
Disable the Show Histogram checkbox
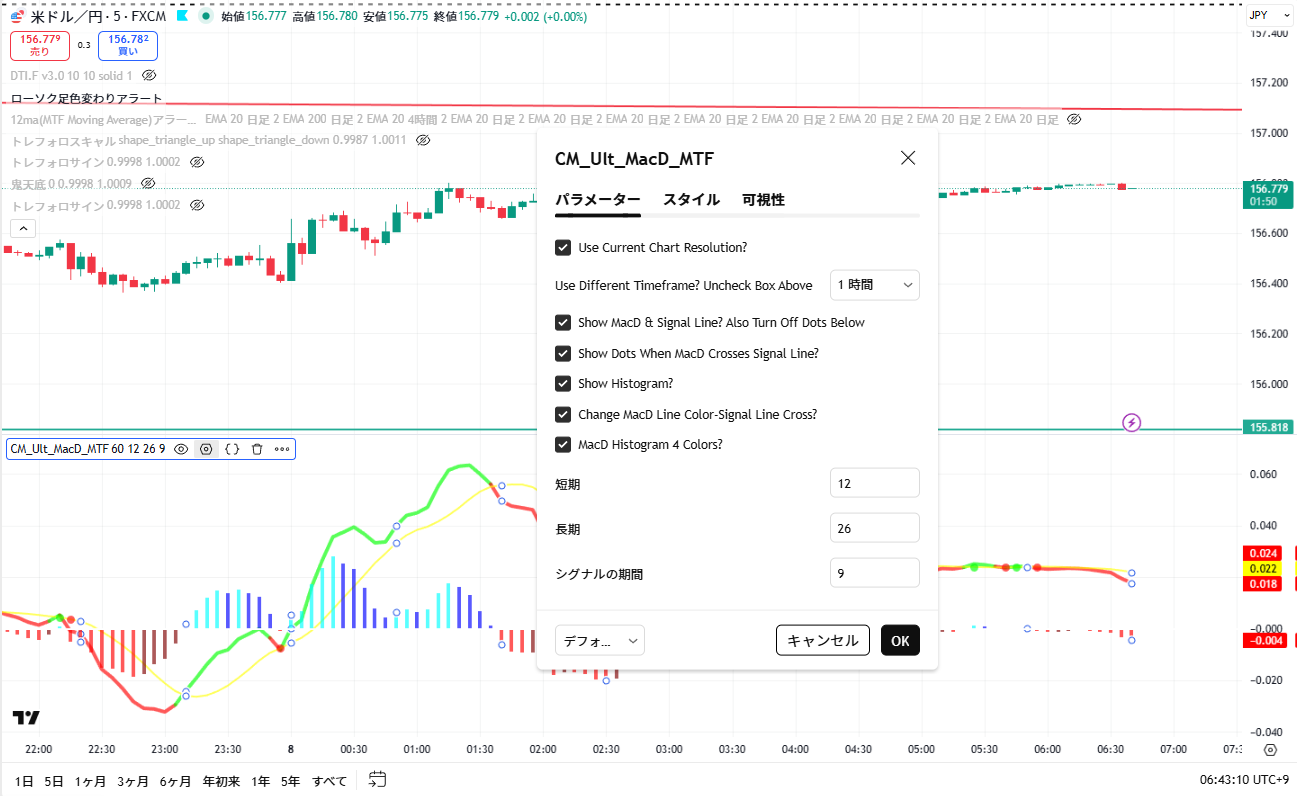pyautogui.click(x=564, y=384)
